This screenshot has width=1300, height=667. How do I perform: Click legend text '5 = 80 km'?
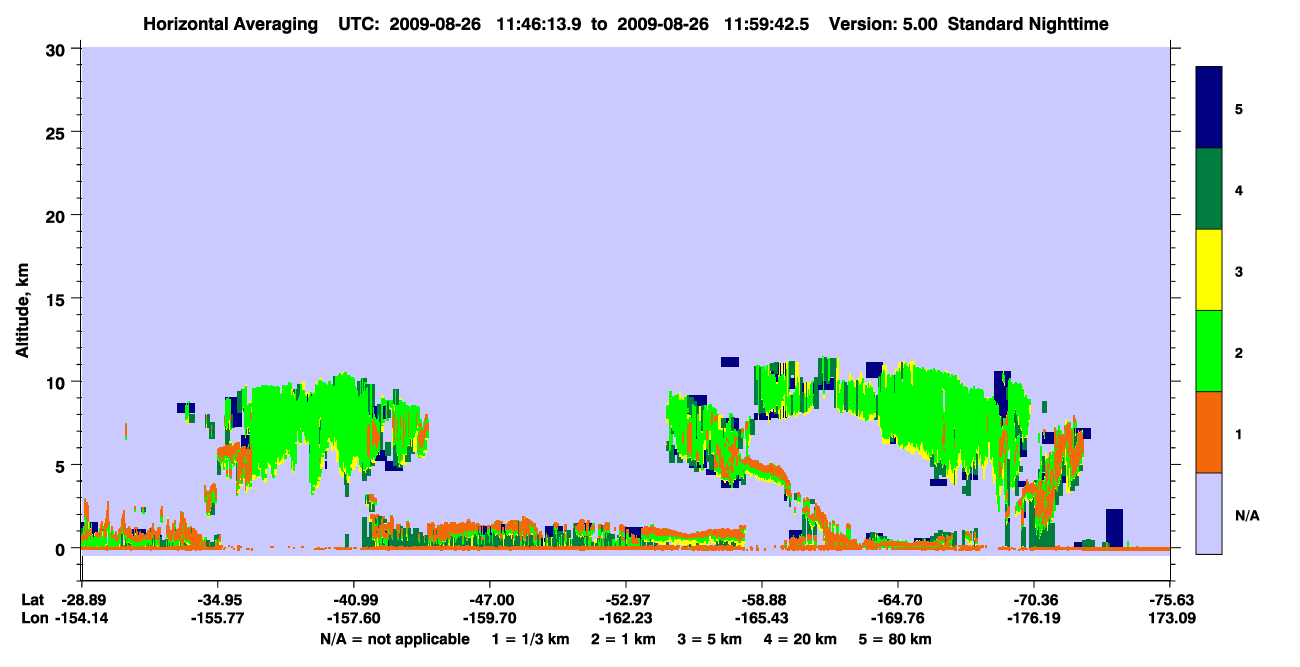tap(897, 639)
